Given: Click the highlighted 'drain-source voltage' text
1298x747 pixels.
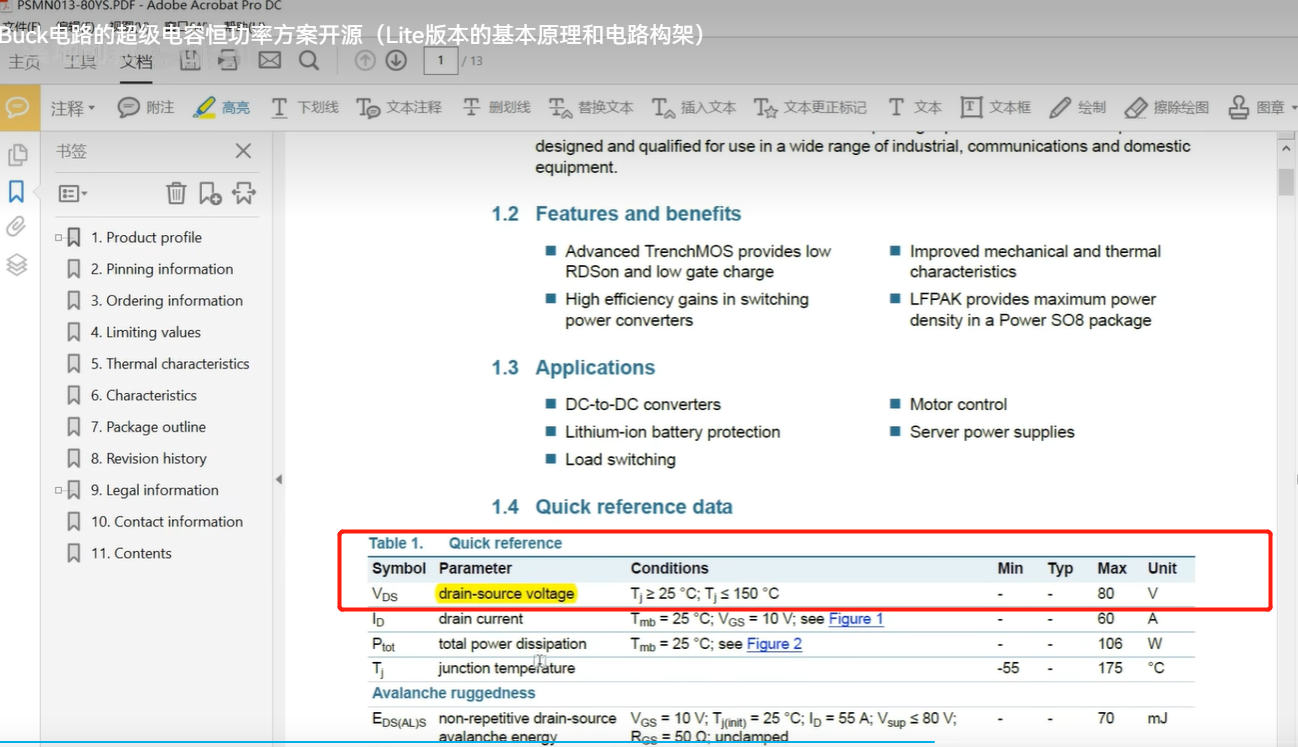Looking at the screenshot, I should click(x=507, y=593).
